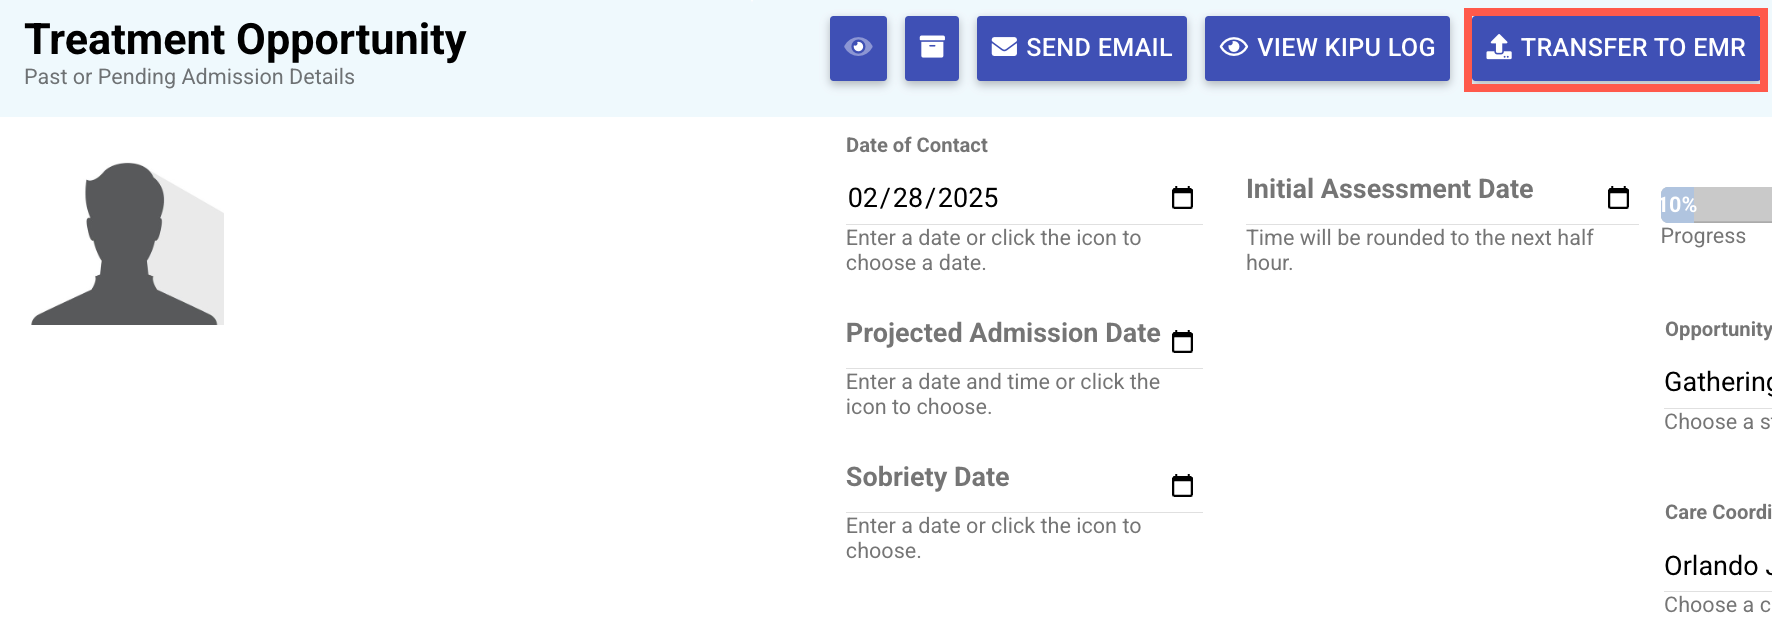Click the Send Email button

[x=1081, y=48]
